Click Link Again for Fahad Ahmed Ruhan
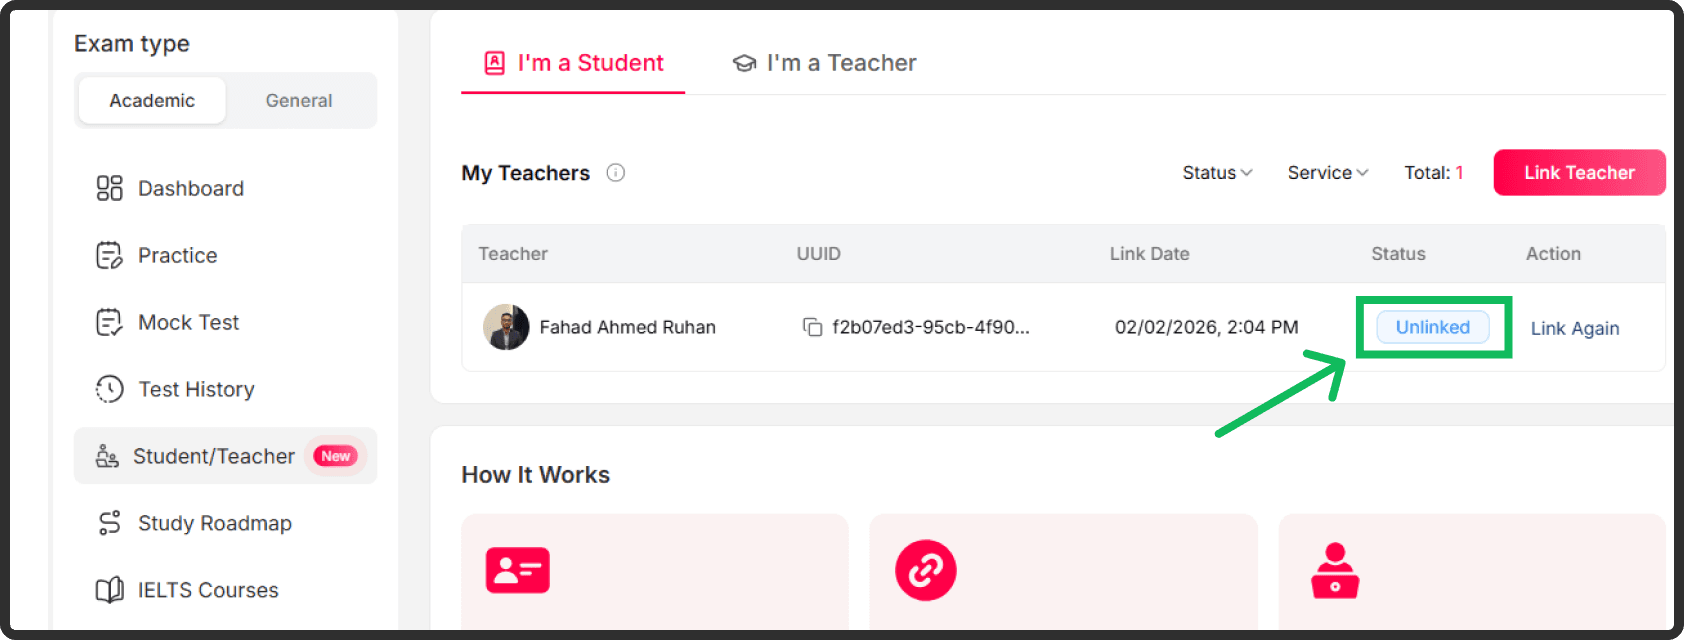 (1574, 328)
